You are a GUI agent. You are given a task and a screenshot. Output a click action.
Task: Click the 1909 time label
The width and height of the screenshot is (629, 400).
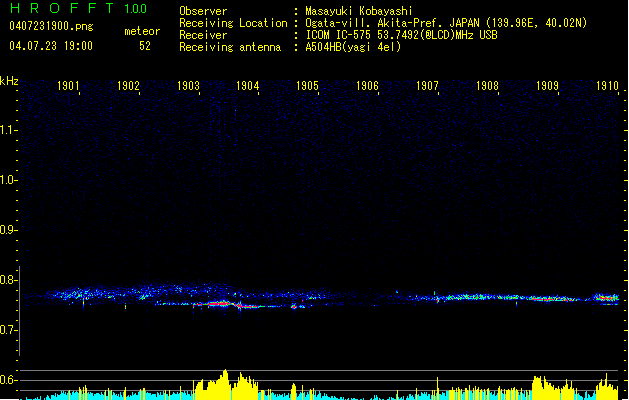click(x=547, y=86)
